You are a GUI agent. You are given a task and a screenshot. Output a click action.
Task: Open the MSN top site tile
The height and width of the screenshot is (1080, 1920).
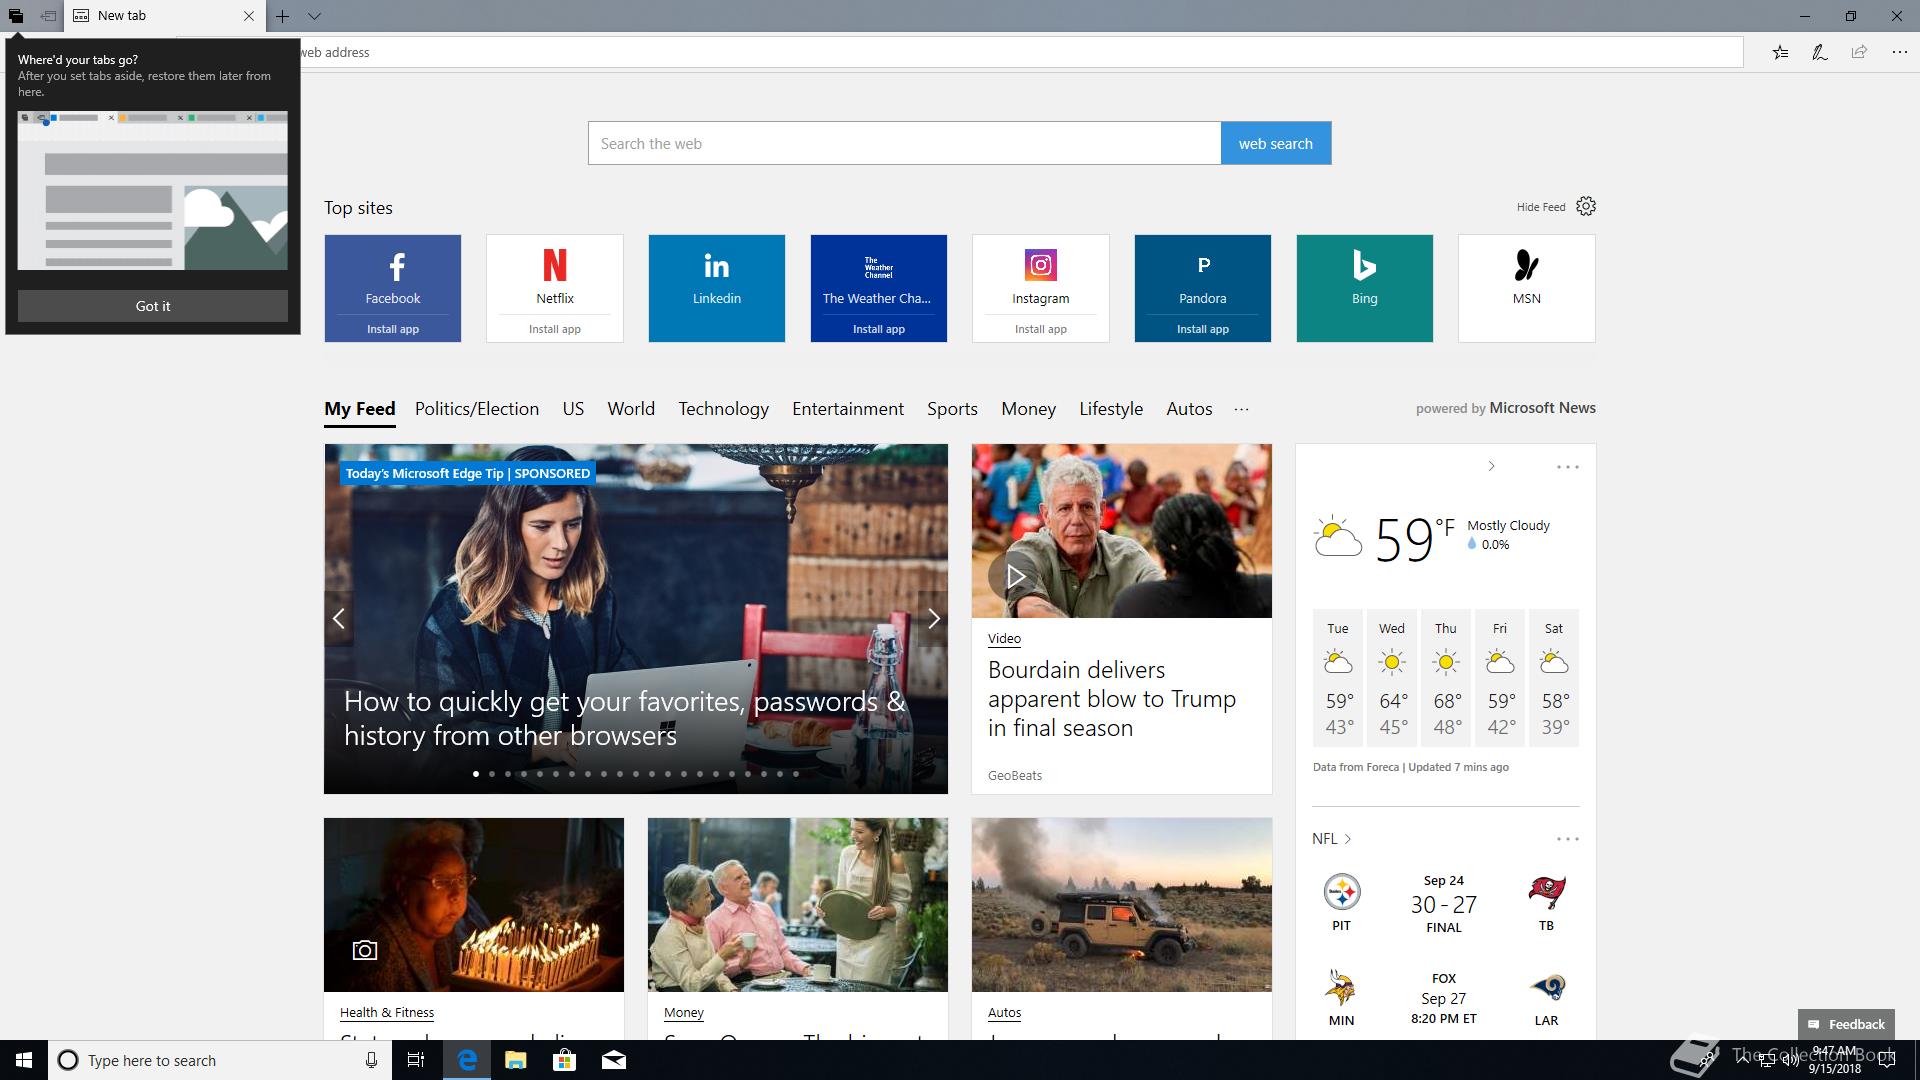point(1527,288)
